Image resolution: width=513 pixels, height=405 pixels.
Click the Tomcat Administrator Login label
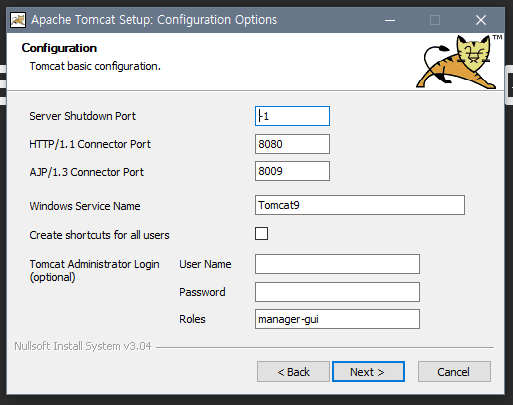coord(94,270)
